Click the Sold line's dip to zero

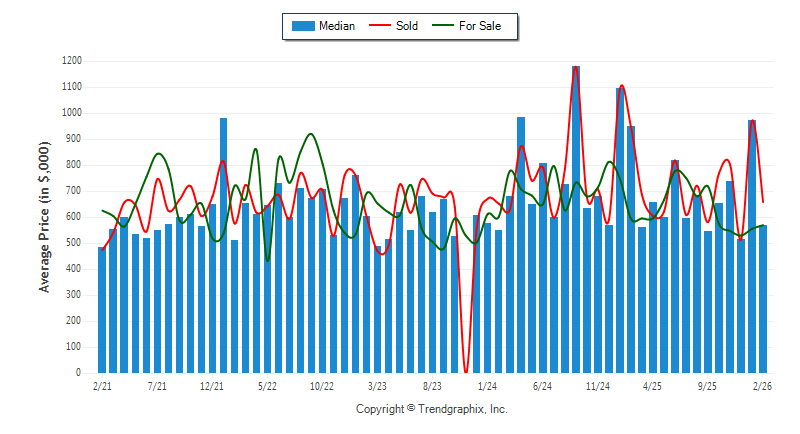pos(465,370)
